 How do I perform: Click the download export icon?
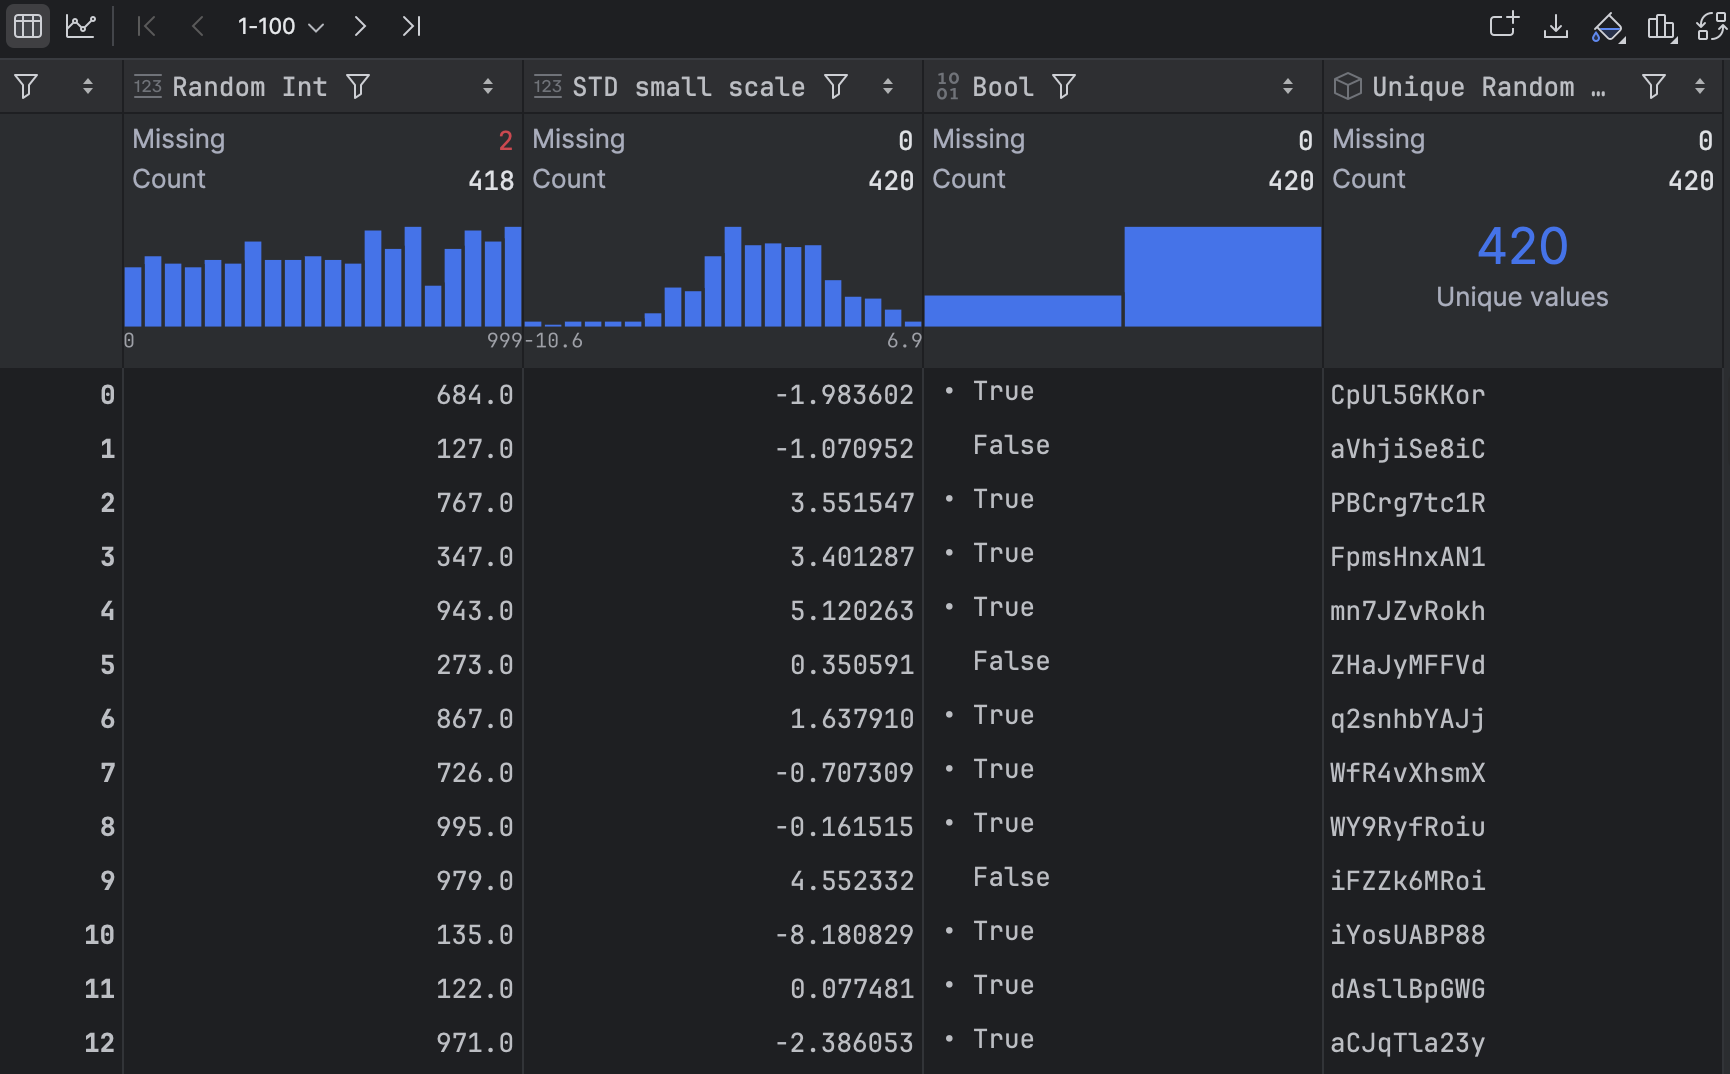tap(1556, 26)
